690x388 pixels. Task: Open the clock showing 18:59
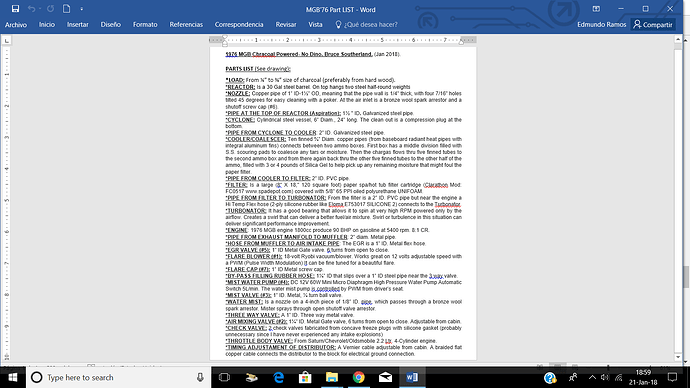click(643, 377)
